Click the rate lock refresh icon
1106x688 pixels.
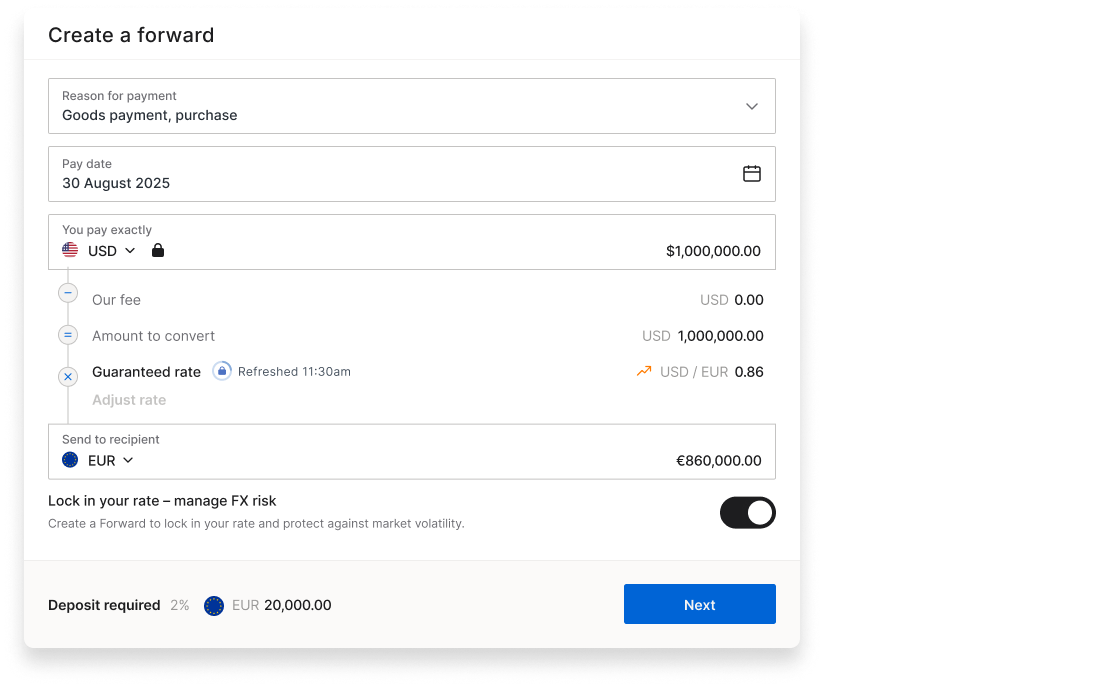[222, 372]
